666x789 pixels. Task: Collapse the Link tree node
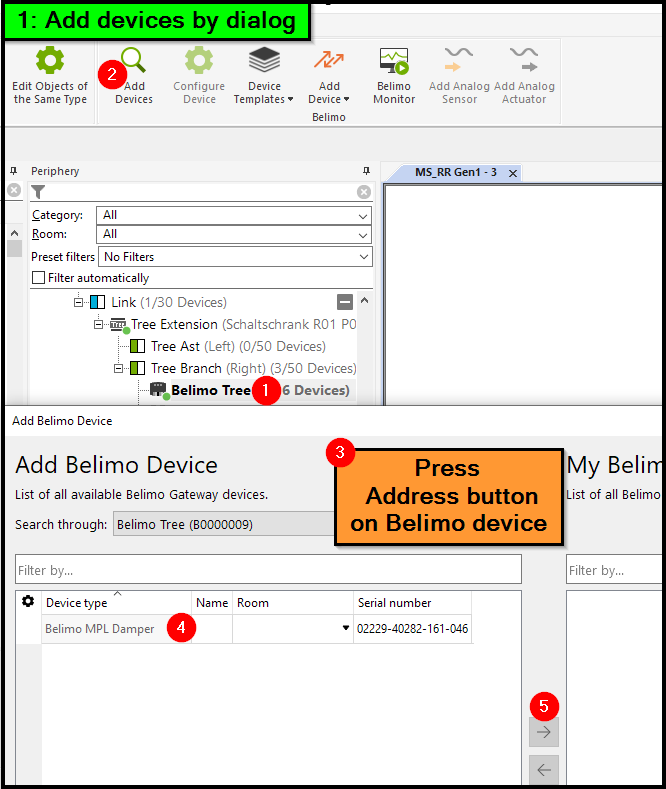click(78, 302)
